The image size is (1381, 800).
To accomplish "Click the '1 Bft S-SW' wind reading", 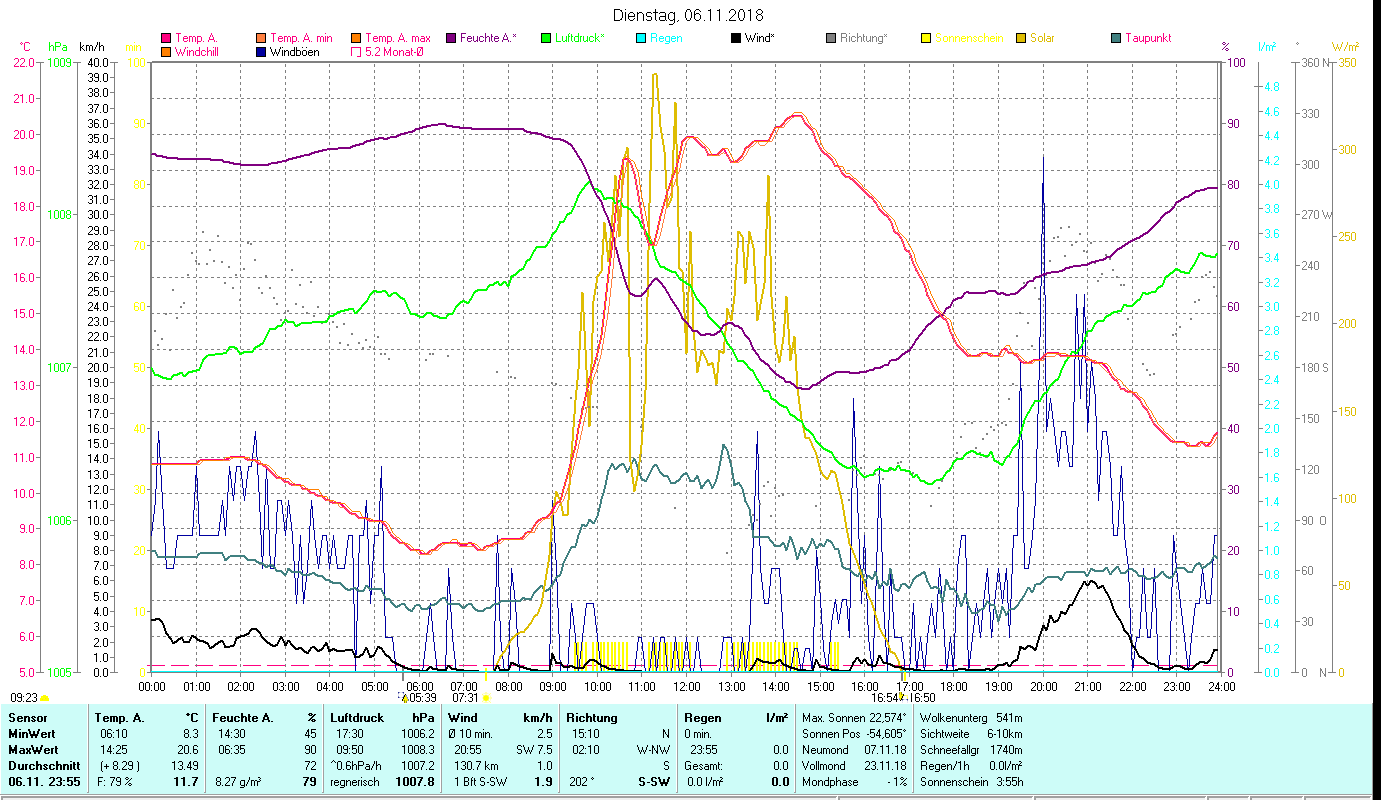I will point(479,782).
